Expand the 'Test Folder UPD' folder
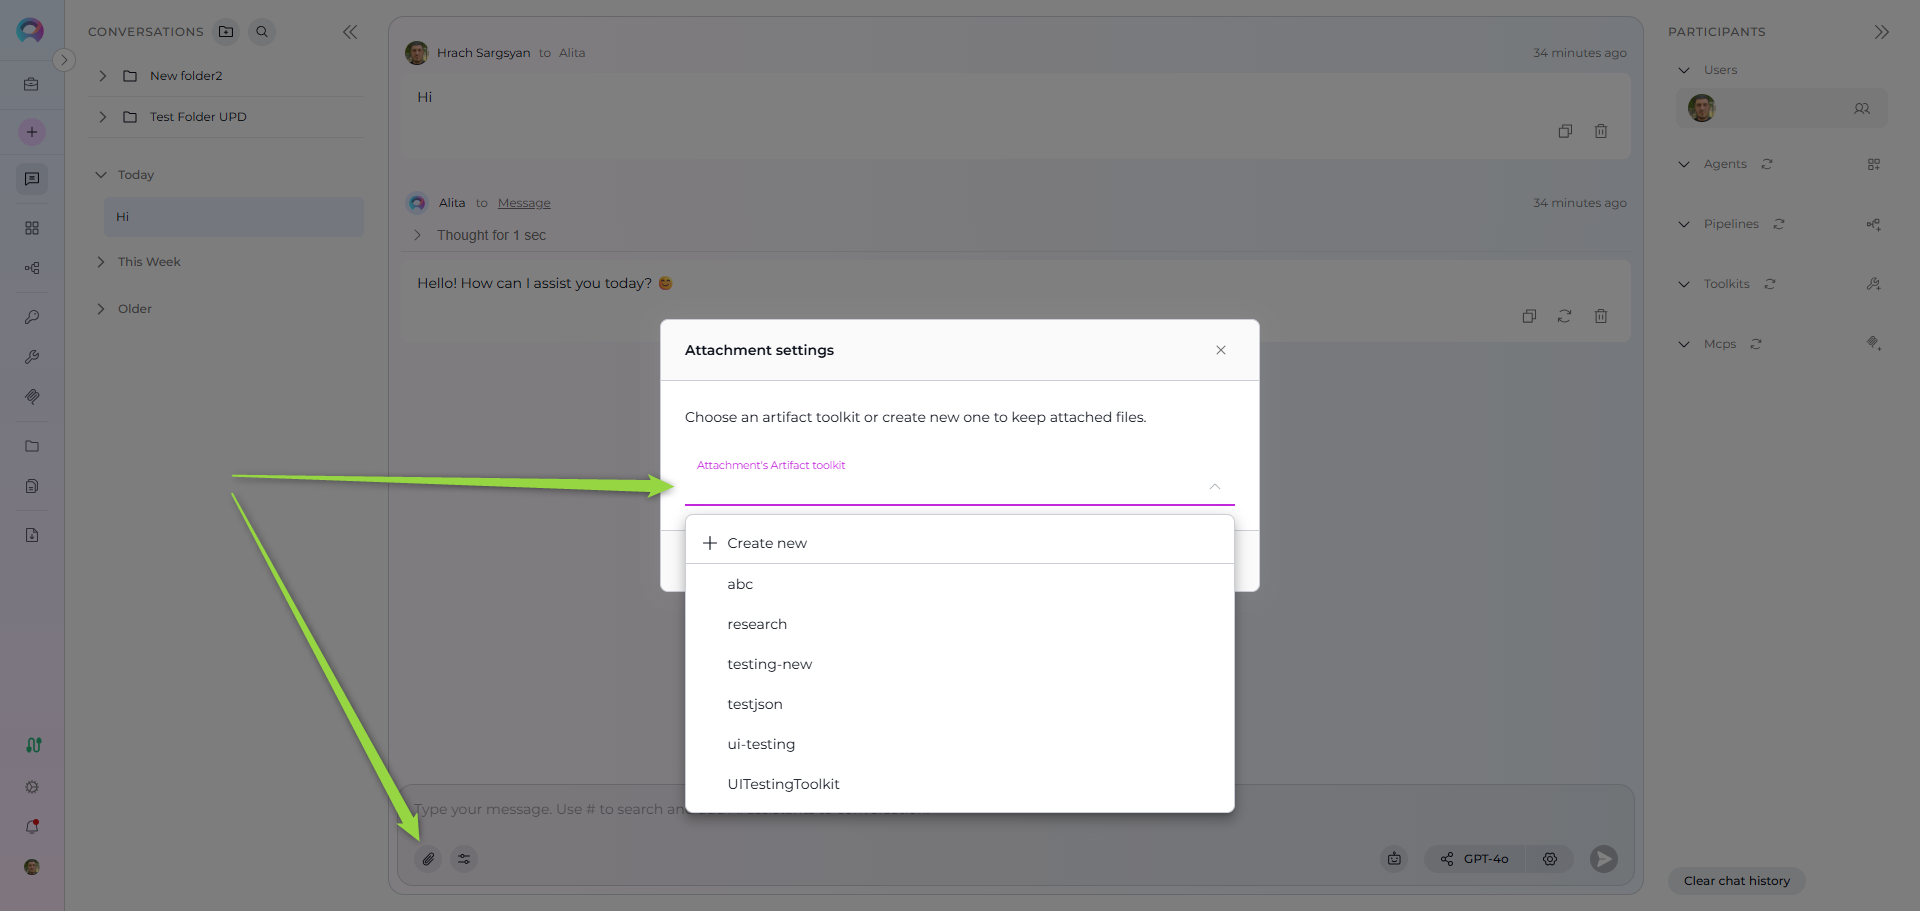 [103, 117]
